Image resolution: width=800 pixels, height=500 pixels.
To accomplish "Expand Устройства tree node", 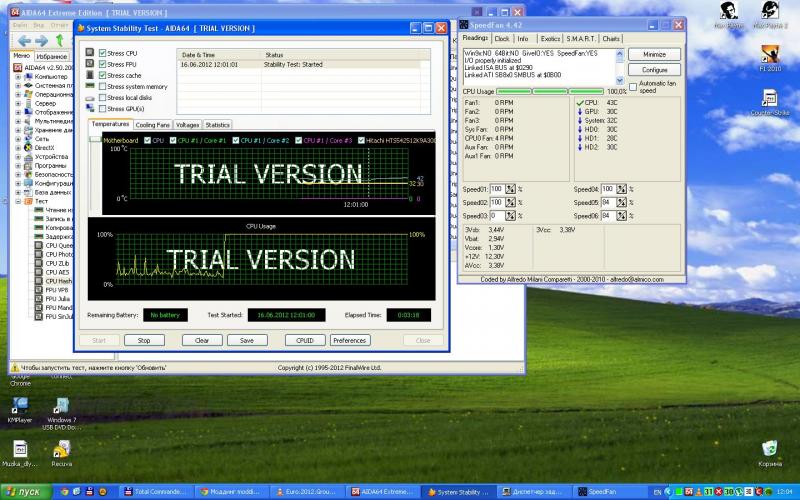I will click(x=18, y=157).
